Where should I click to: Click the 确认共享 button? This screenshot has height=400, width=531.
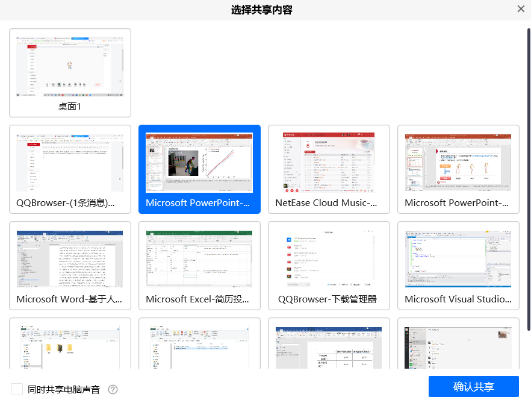pos(473,386)
